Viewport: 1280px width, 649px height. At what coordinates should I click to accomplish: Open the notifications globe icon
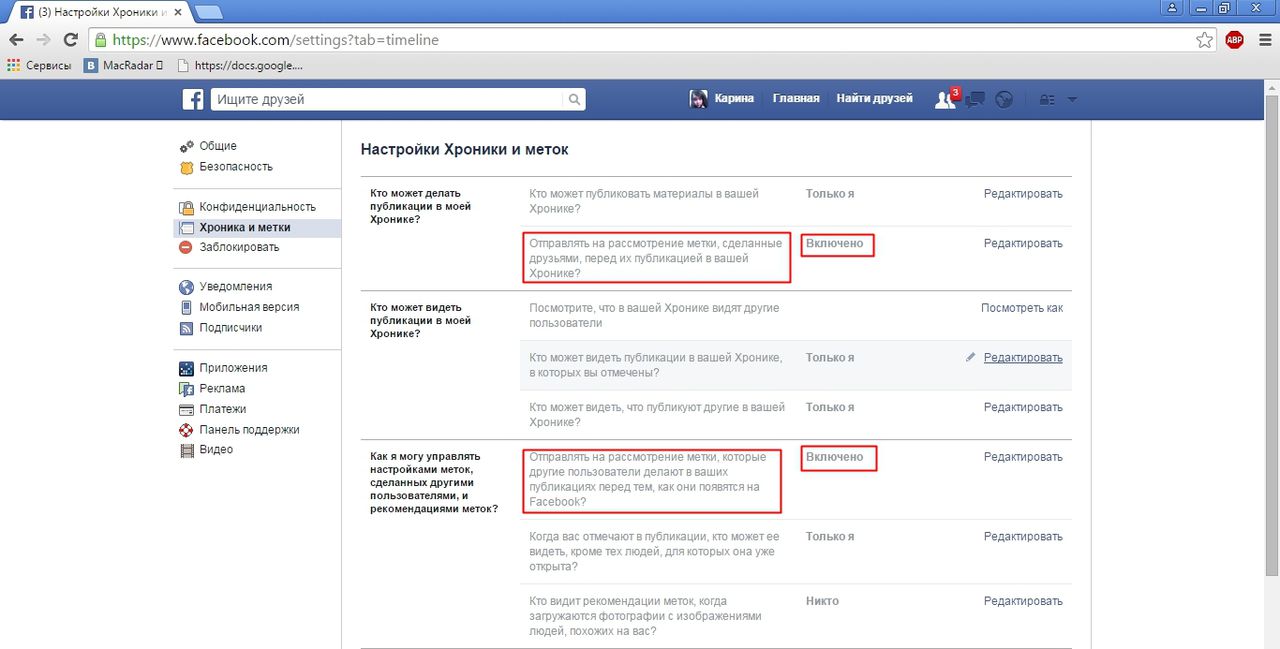(x=1005, y=99)
